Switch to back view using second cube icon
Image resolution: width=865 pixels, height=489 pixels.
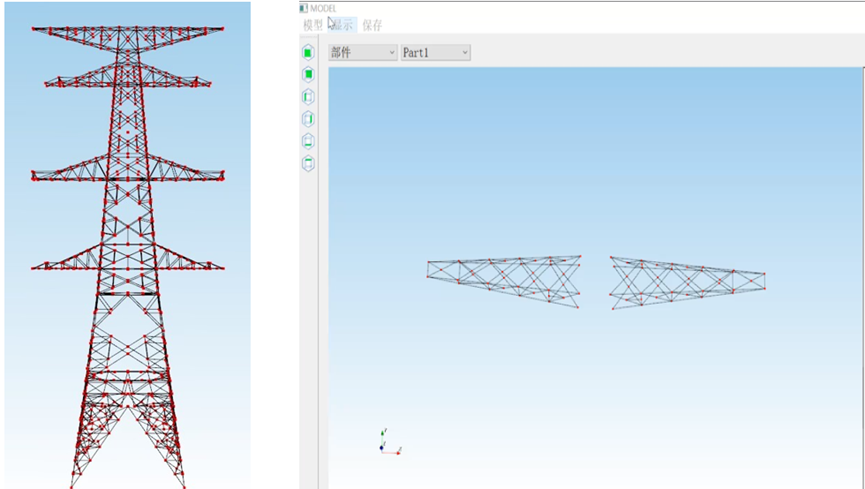pyautogui.click(x=309, y=74)
